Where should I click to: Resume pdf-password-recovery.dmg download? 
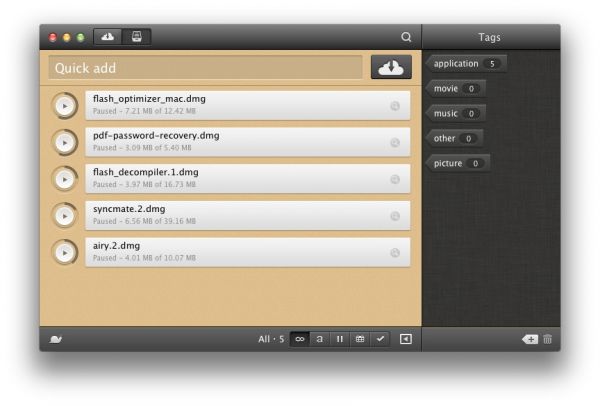[x=65, y=143]
